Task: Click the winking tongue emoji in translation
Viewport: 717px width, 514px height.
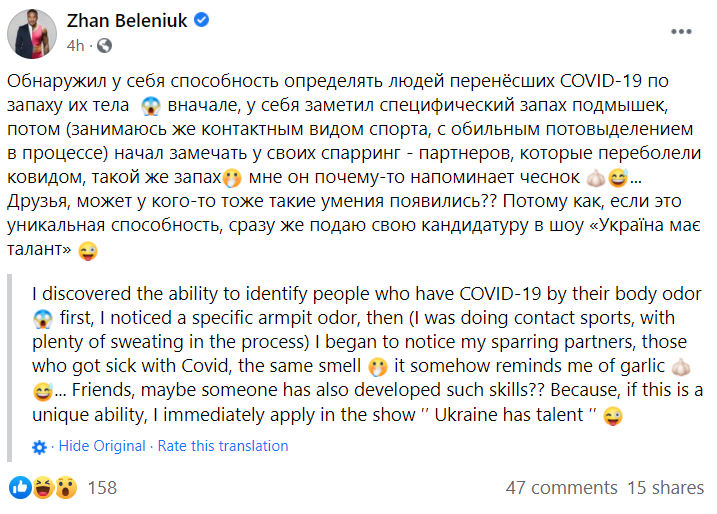Action: (x=614, y=416)
